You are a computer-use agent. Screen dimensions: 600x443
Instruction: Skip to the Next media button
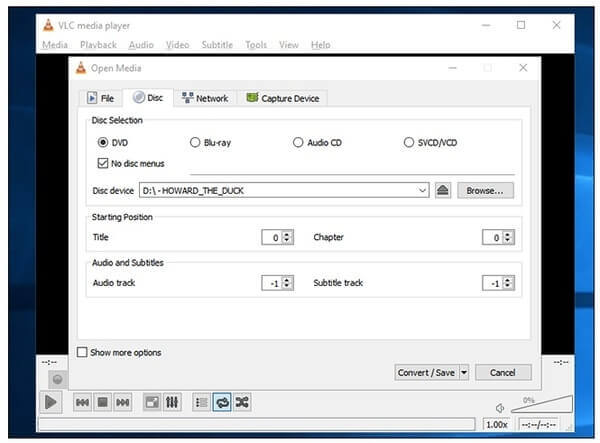click(122, 402)
